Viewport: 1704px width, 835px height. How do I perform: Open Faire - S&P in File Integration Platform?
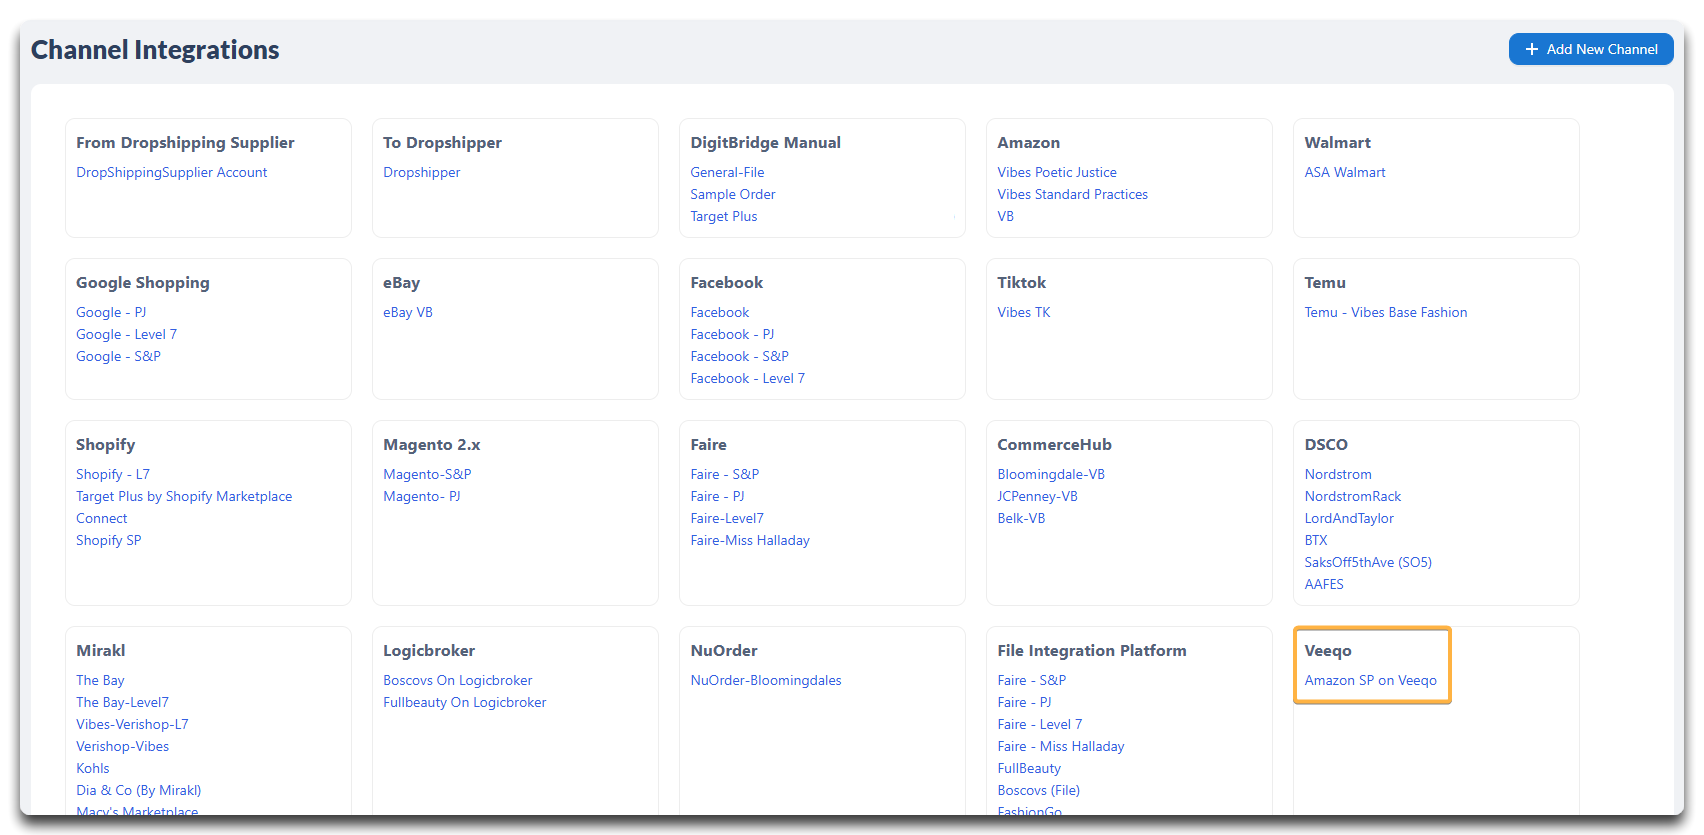[1032, 680]
